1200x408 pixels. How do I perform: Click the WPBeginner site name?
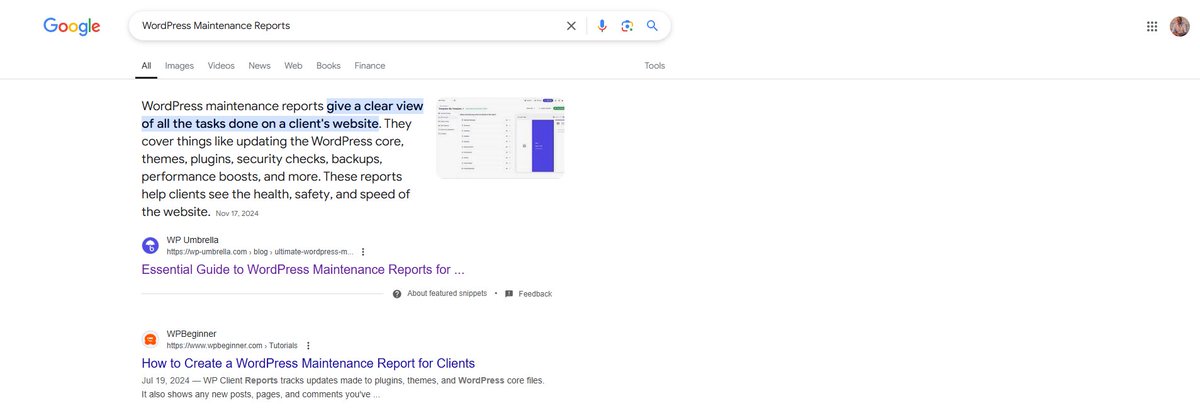pos(192,333)
